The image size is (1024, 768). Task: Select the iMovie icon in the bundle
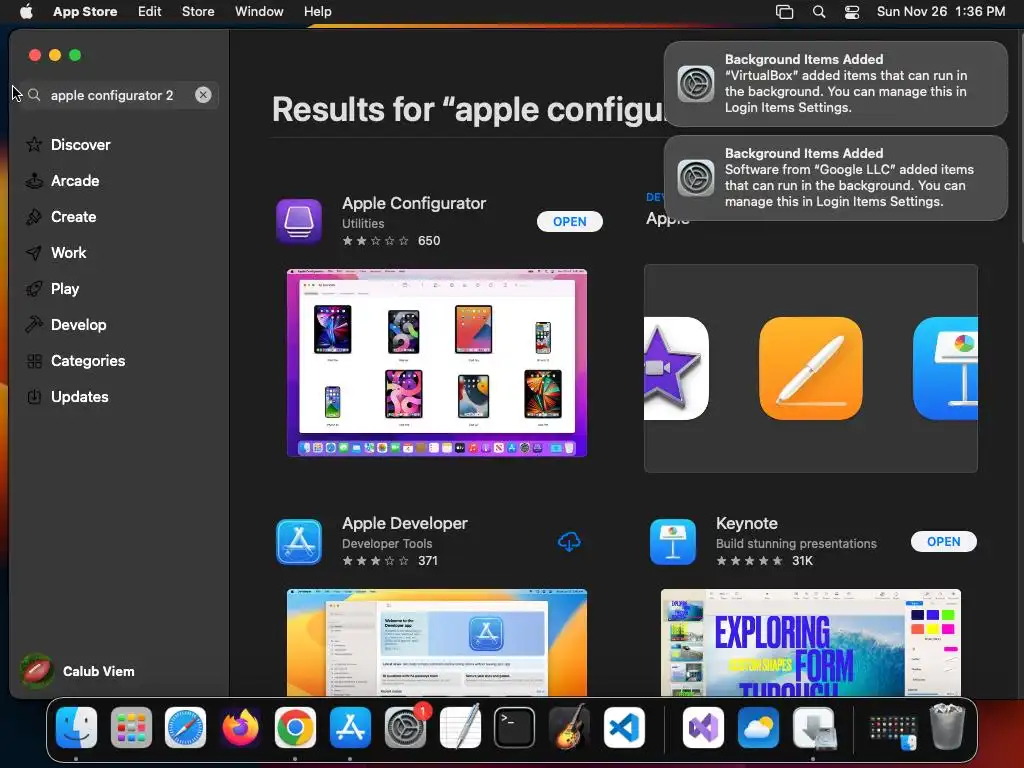(675, 368)
